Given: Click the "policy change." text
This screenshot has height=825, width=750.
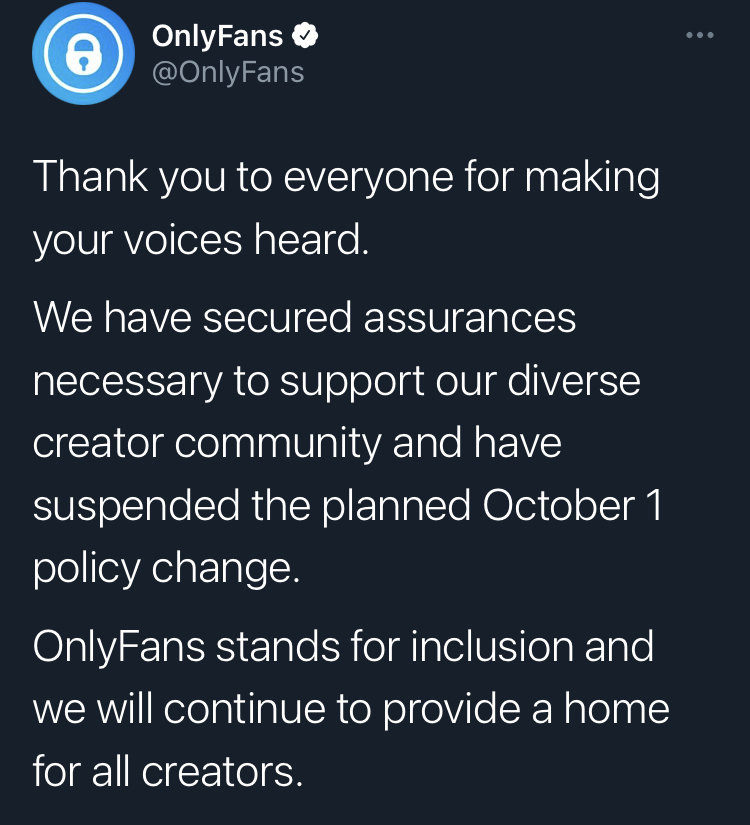Looking at the screenshot, I should [x=166, y=569].
